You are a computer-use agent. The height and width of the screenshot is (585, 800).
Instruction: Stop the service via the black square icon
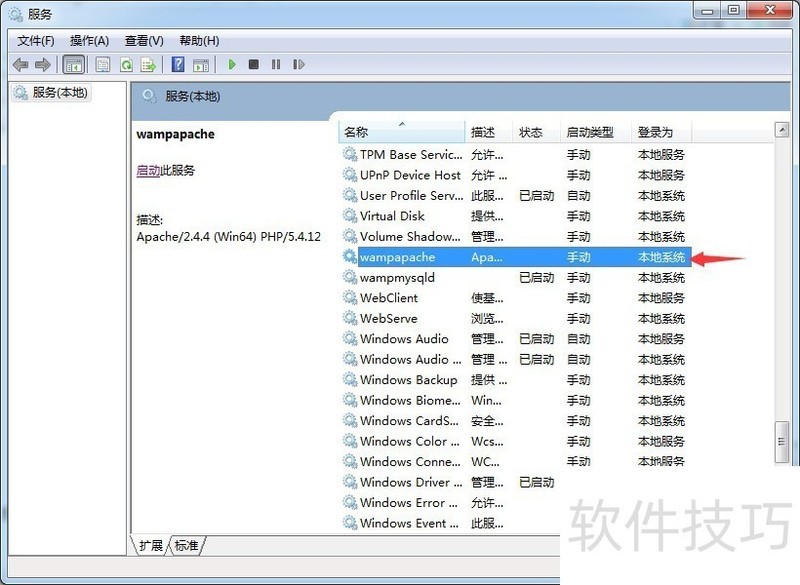pyautogui.click(x=255, y=64)
